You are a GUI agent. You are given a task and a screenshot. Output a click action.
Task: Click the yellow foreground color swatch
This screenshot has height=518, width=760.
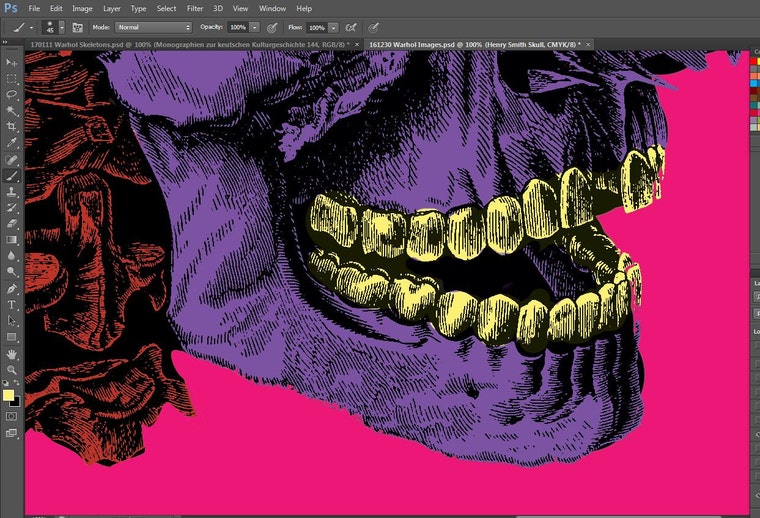[x=8, y=395]
